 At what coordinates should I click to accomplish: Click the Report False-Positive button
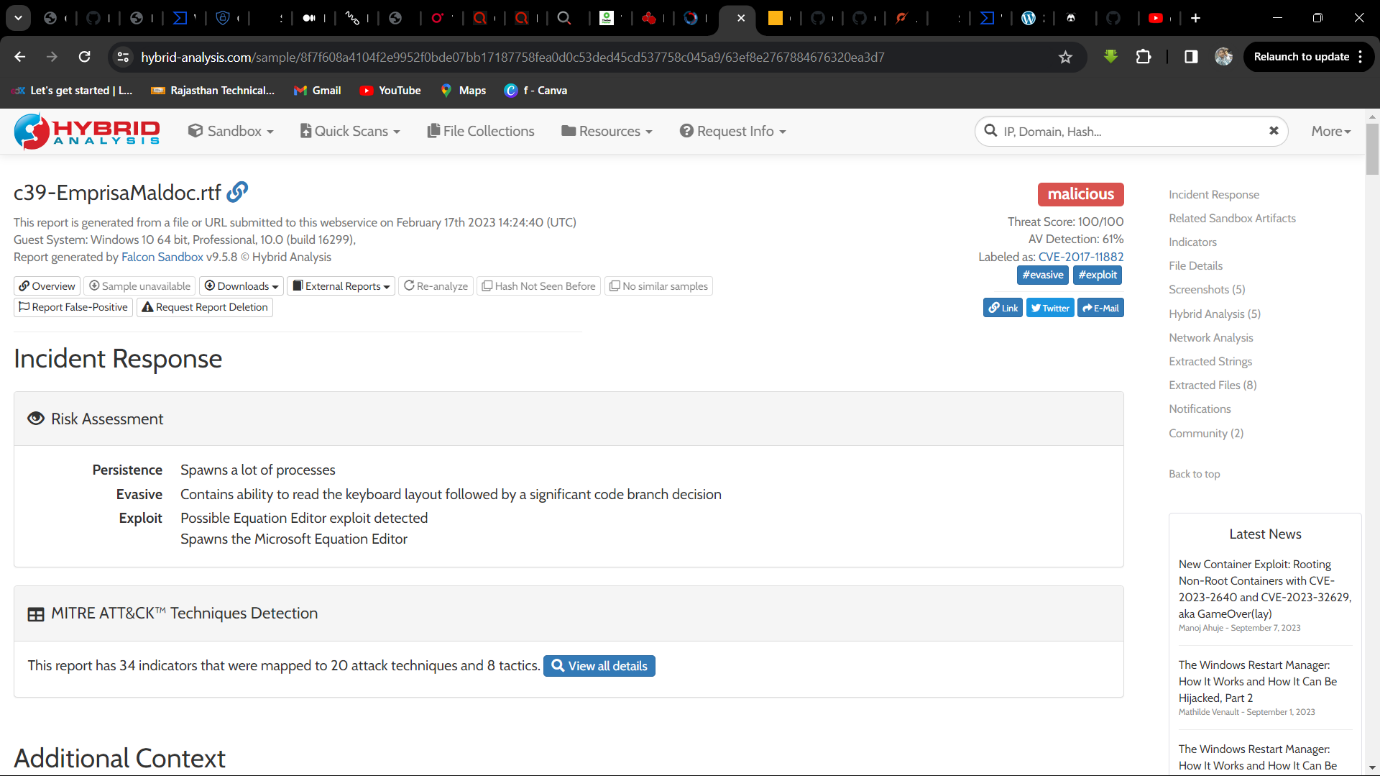[73, 307]
